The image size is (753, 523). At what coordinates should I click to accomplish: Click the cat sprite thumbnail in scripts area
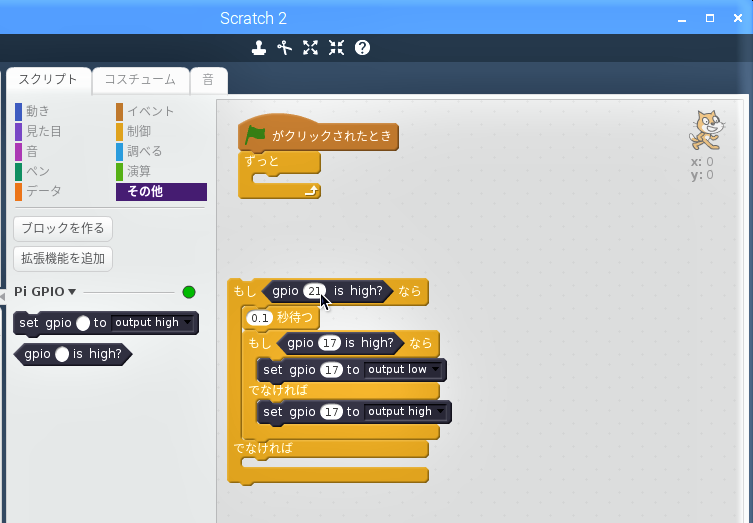point(706,131)
